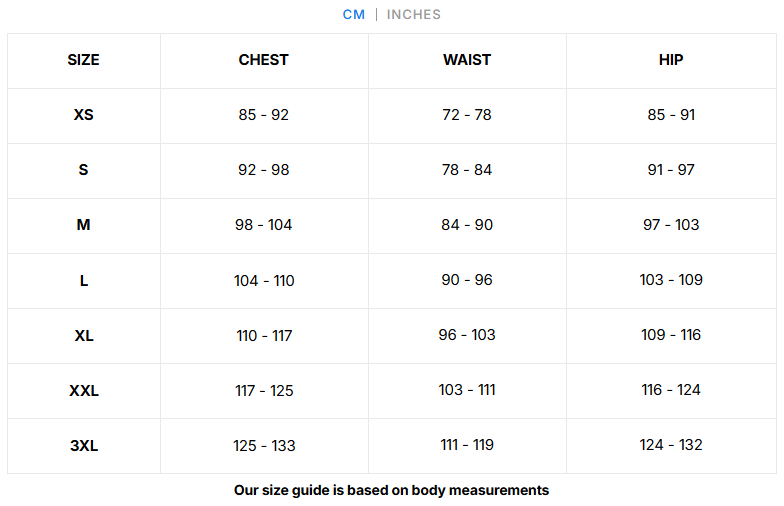Click waist value 90 - 96

(x=467, y=280)
